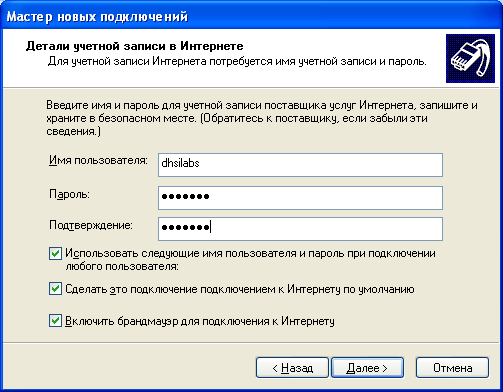Click inside the Подтверждение confirmation field
The image size is (503, 392).
click(x=300, y=229)
